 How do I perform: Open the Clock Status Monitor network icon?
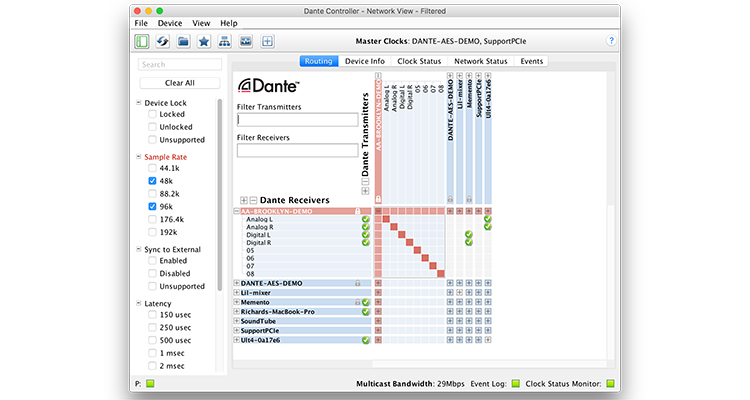pos(224,41)
